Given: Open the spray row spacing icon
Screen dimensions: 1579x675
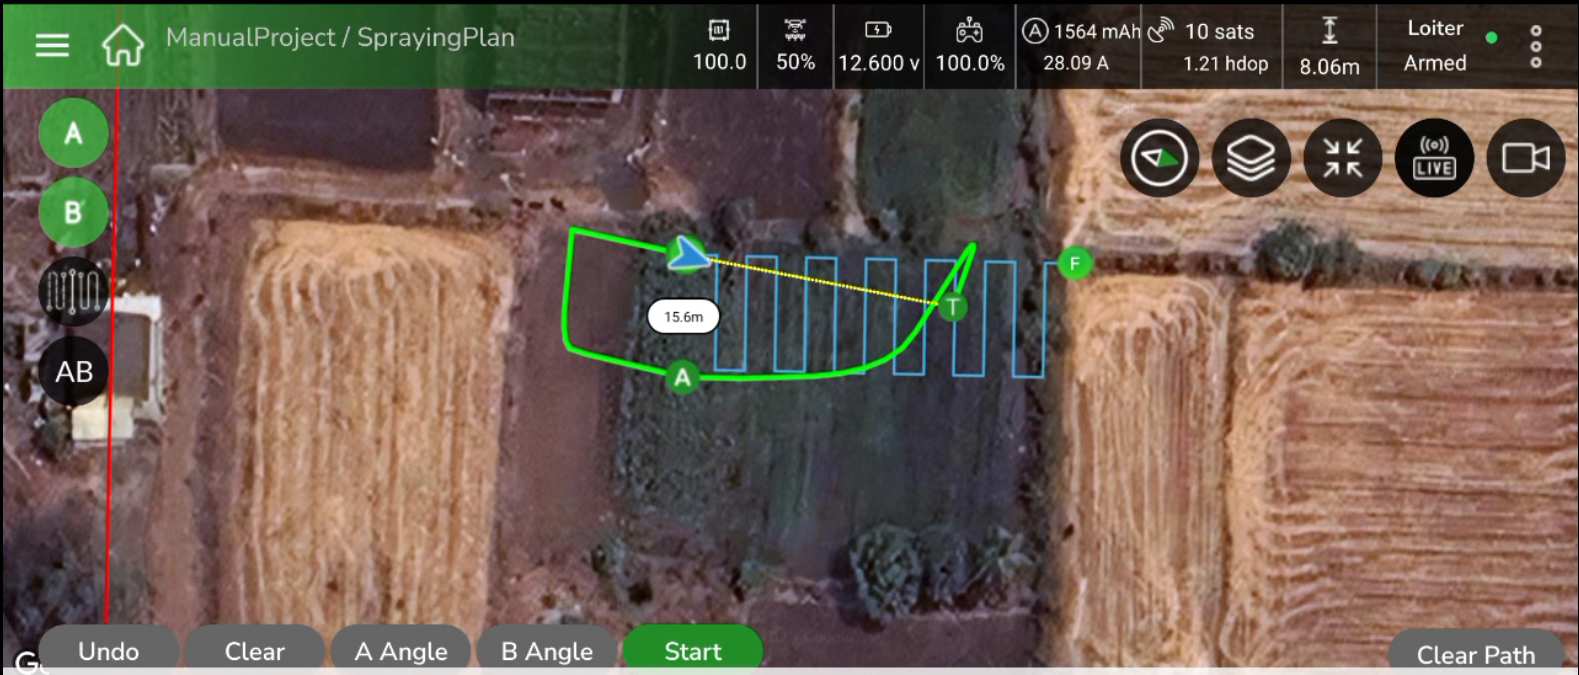Looking at the screenshot, I should pyautogui.click(x=74, y=292).
